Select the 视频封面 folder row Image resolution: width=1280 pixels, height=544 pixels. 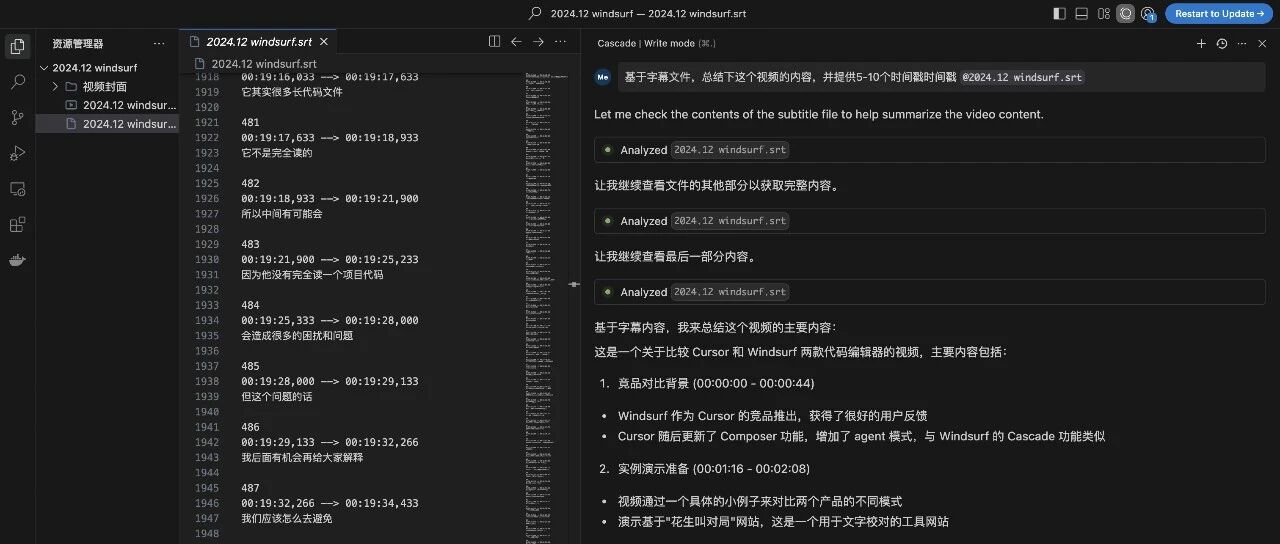point(107,87)
